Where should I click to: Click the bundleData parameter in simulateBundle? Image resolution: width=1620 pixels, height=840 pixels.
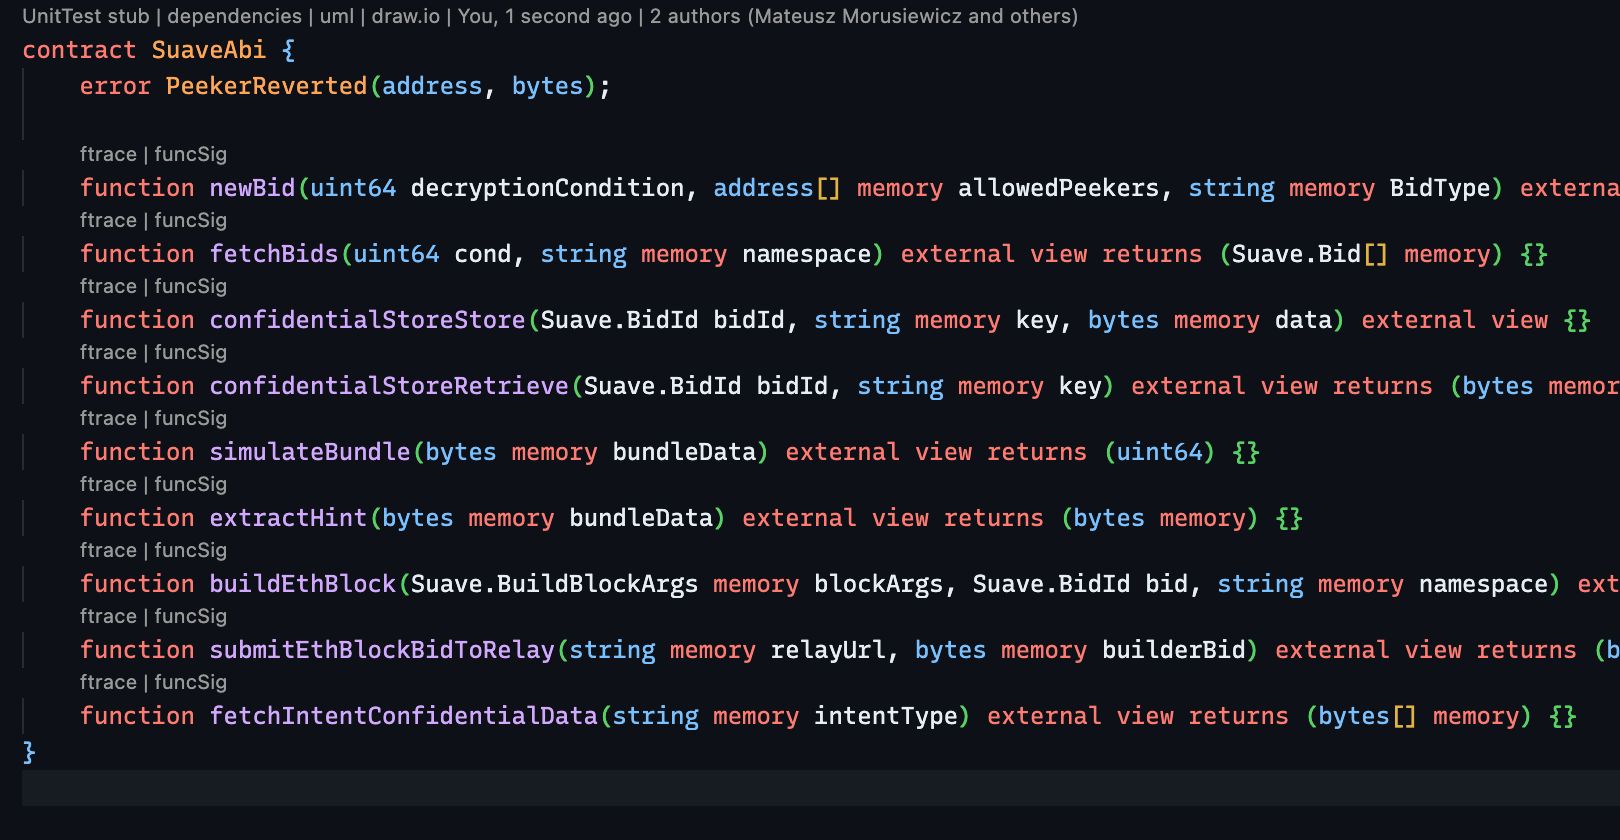coord(684,452)
